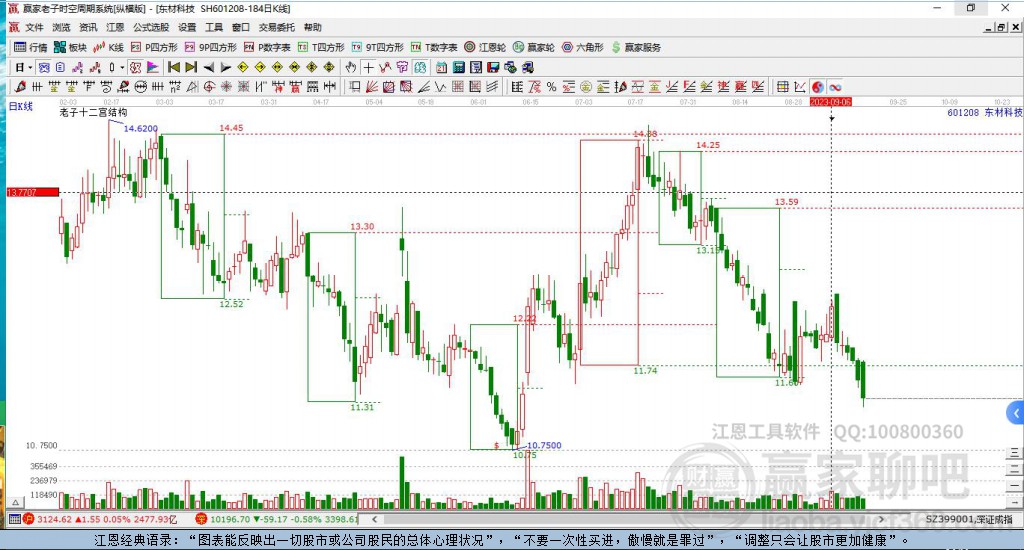Click the scrollbar left arrow
This screenshot has width=1024, height=550.
pos(374,519)
